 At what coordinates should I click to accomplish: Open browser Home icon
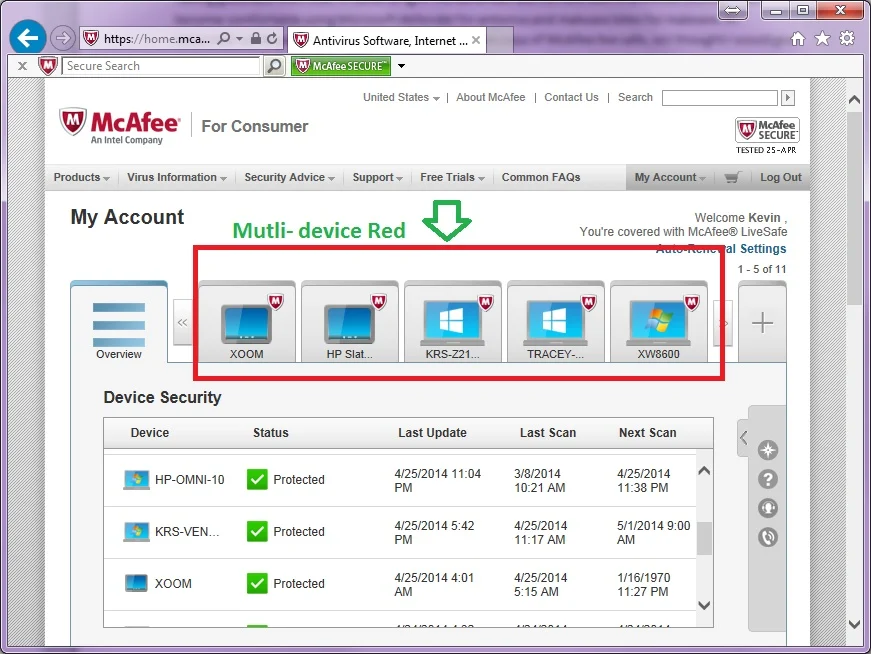[x=798, y=39]
